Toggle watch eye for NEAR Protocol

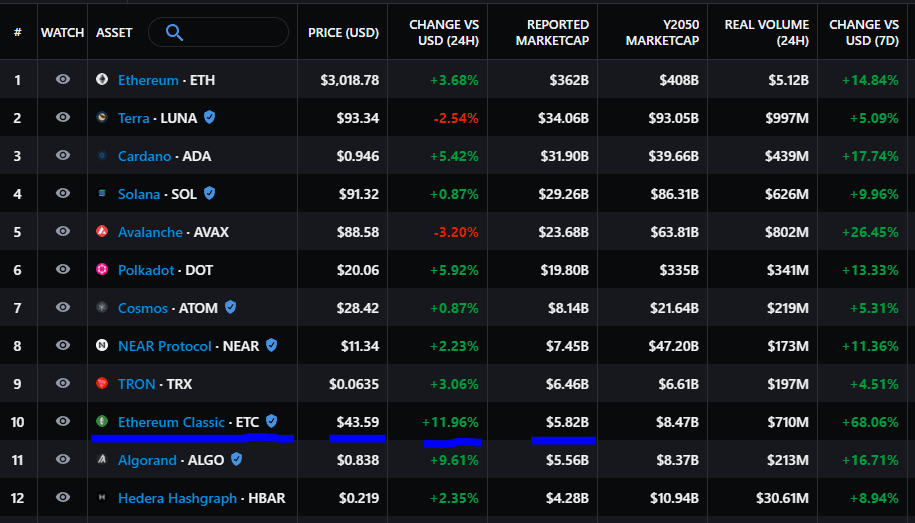coord(63,346)
